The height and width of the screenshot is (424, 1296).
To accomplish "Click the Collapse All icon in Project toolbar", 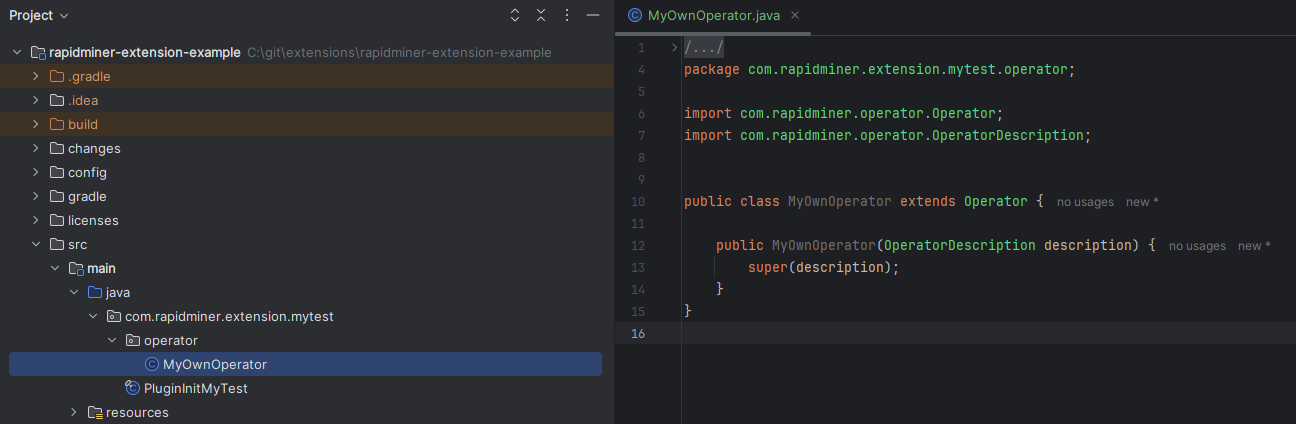I will tap(541, 16).
